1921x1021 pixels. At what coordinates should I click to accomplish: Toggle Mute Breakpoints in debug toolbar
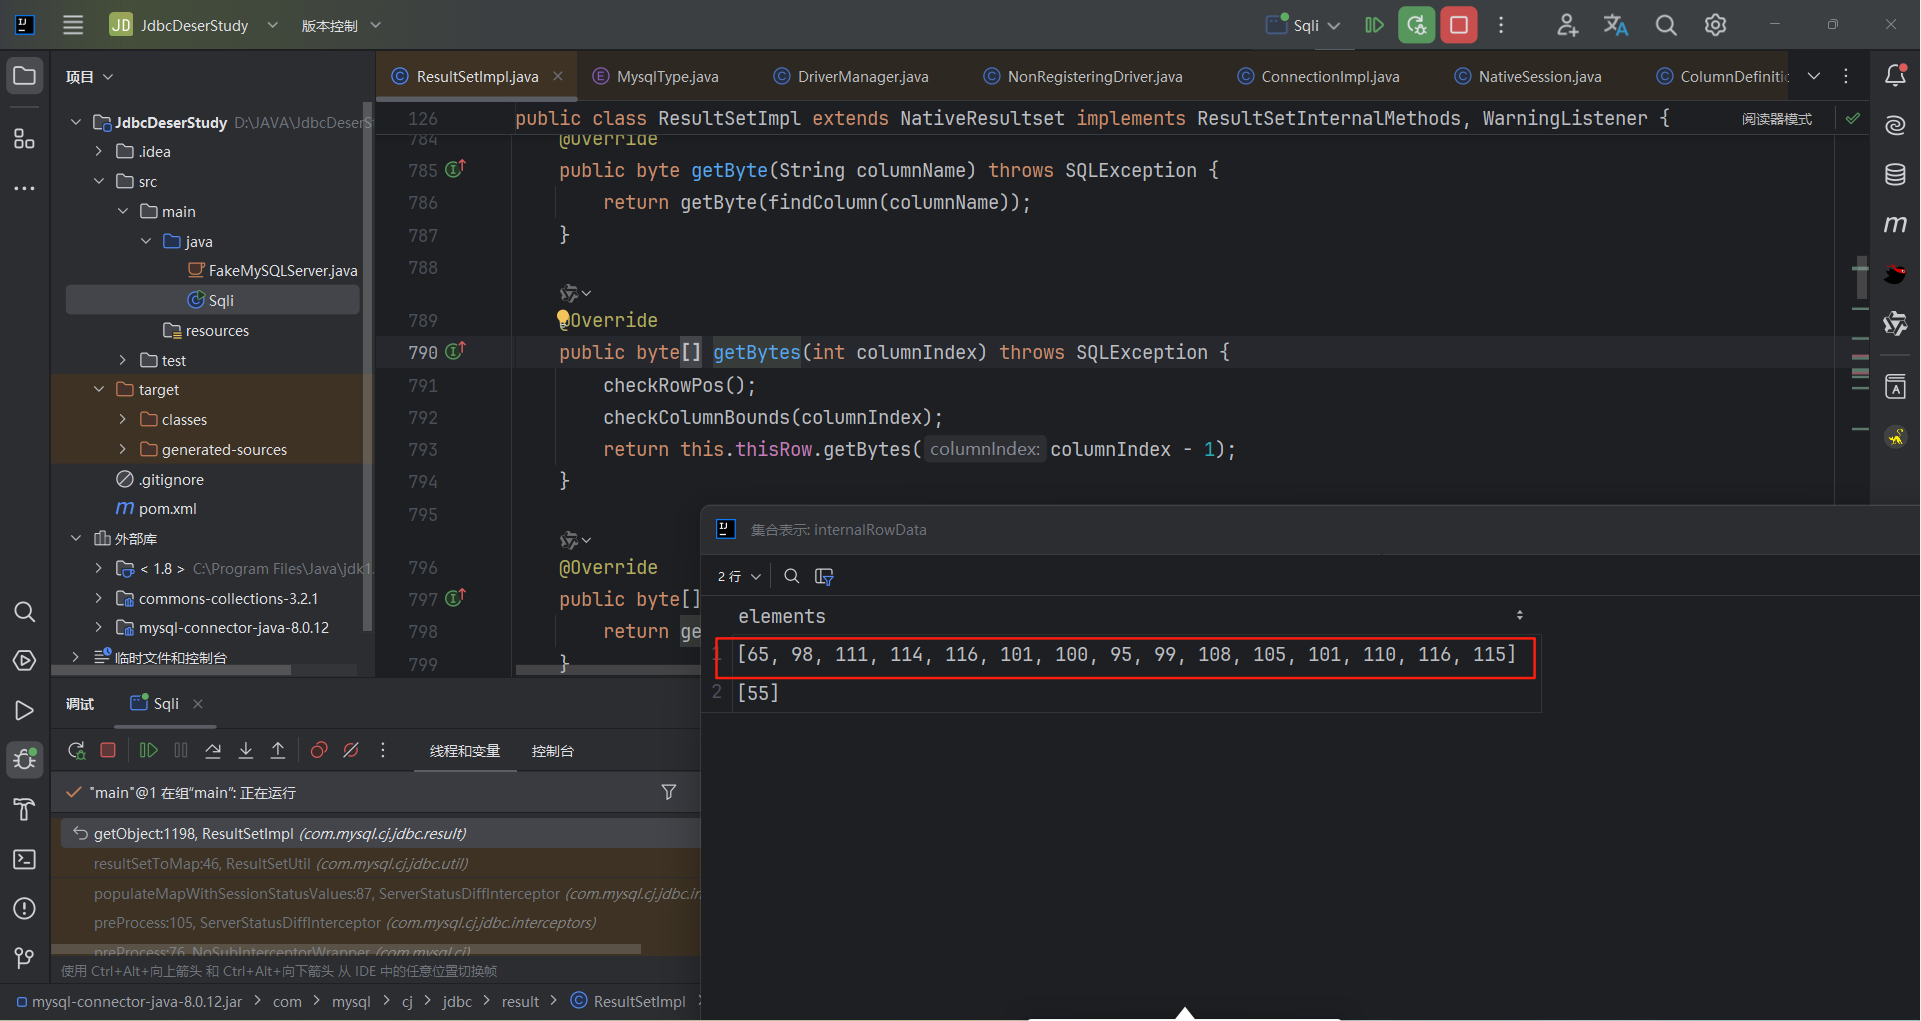point(351,750)
